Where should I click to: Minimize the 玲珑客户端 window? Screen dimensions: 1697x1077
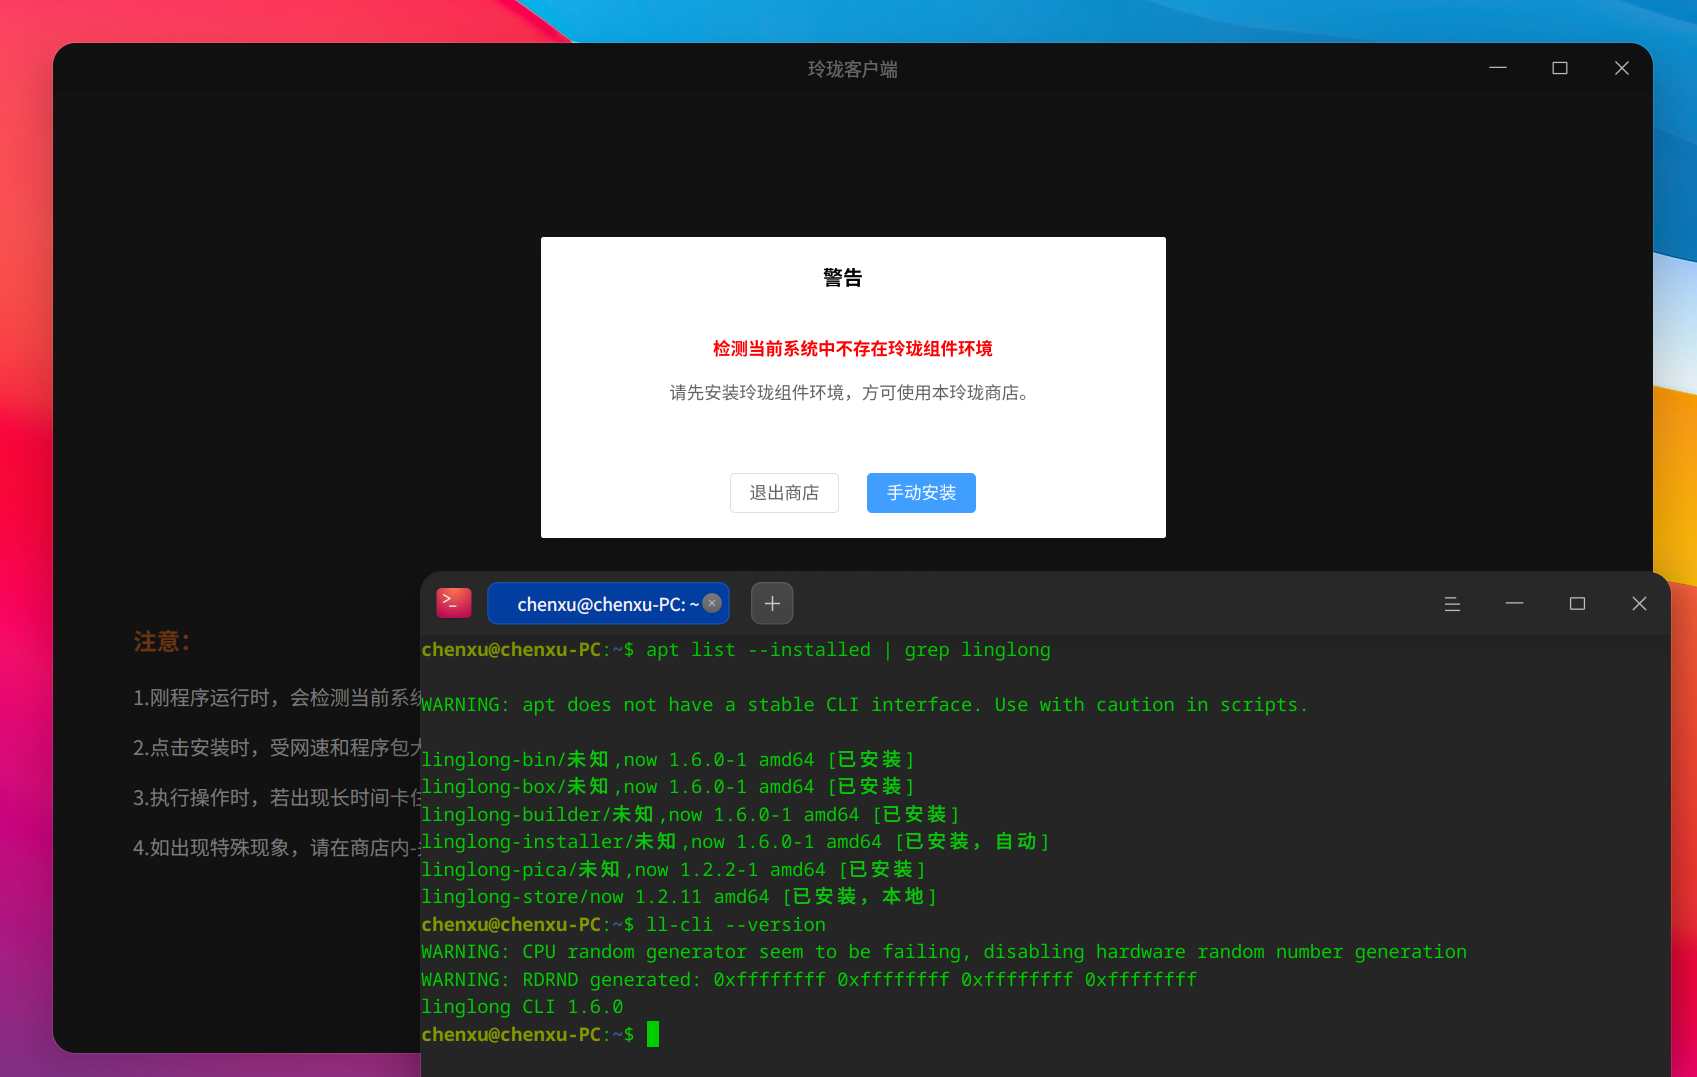pyautogui.click(x=1498, y=68)
